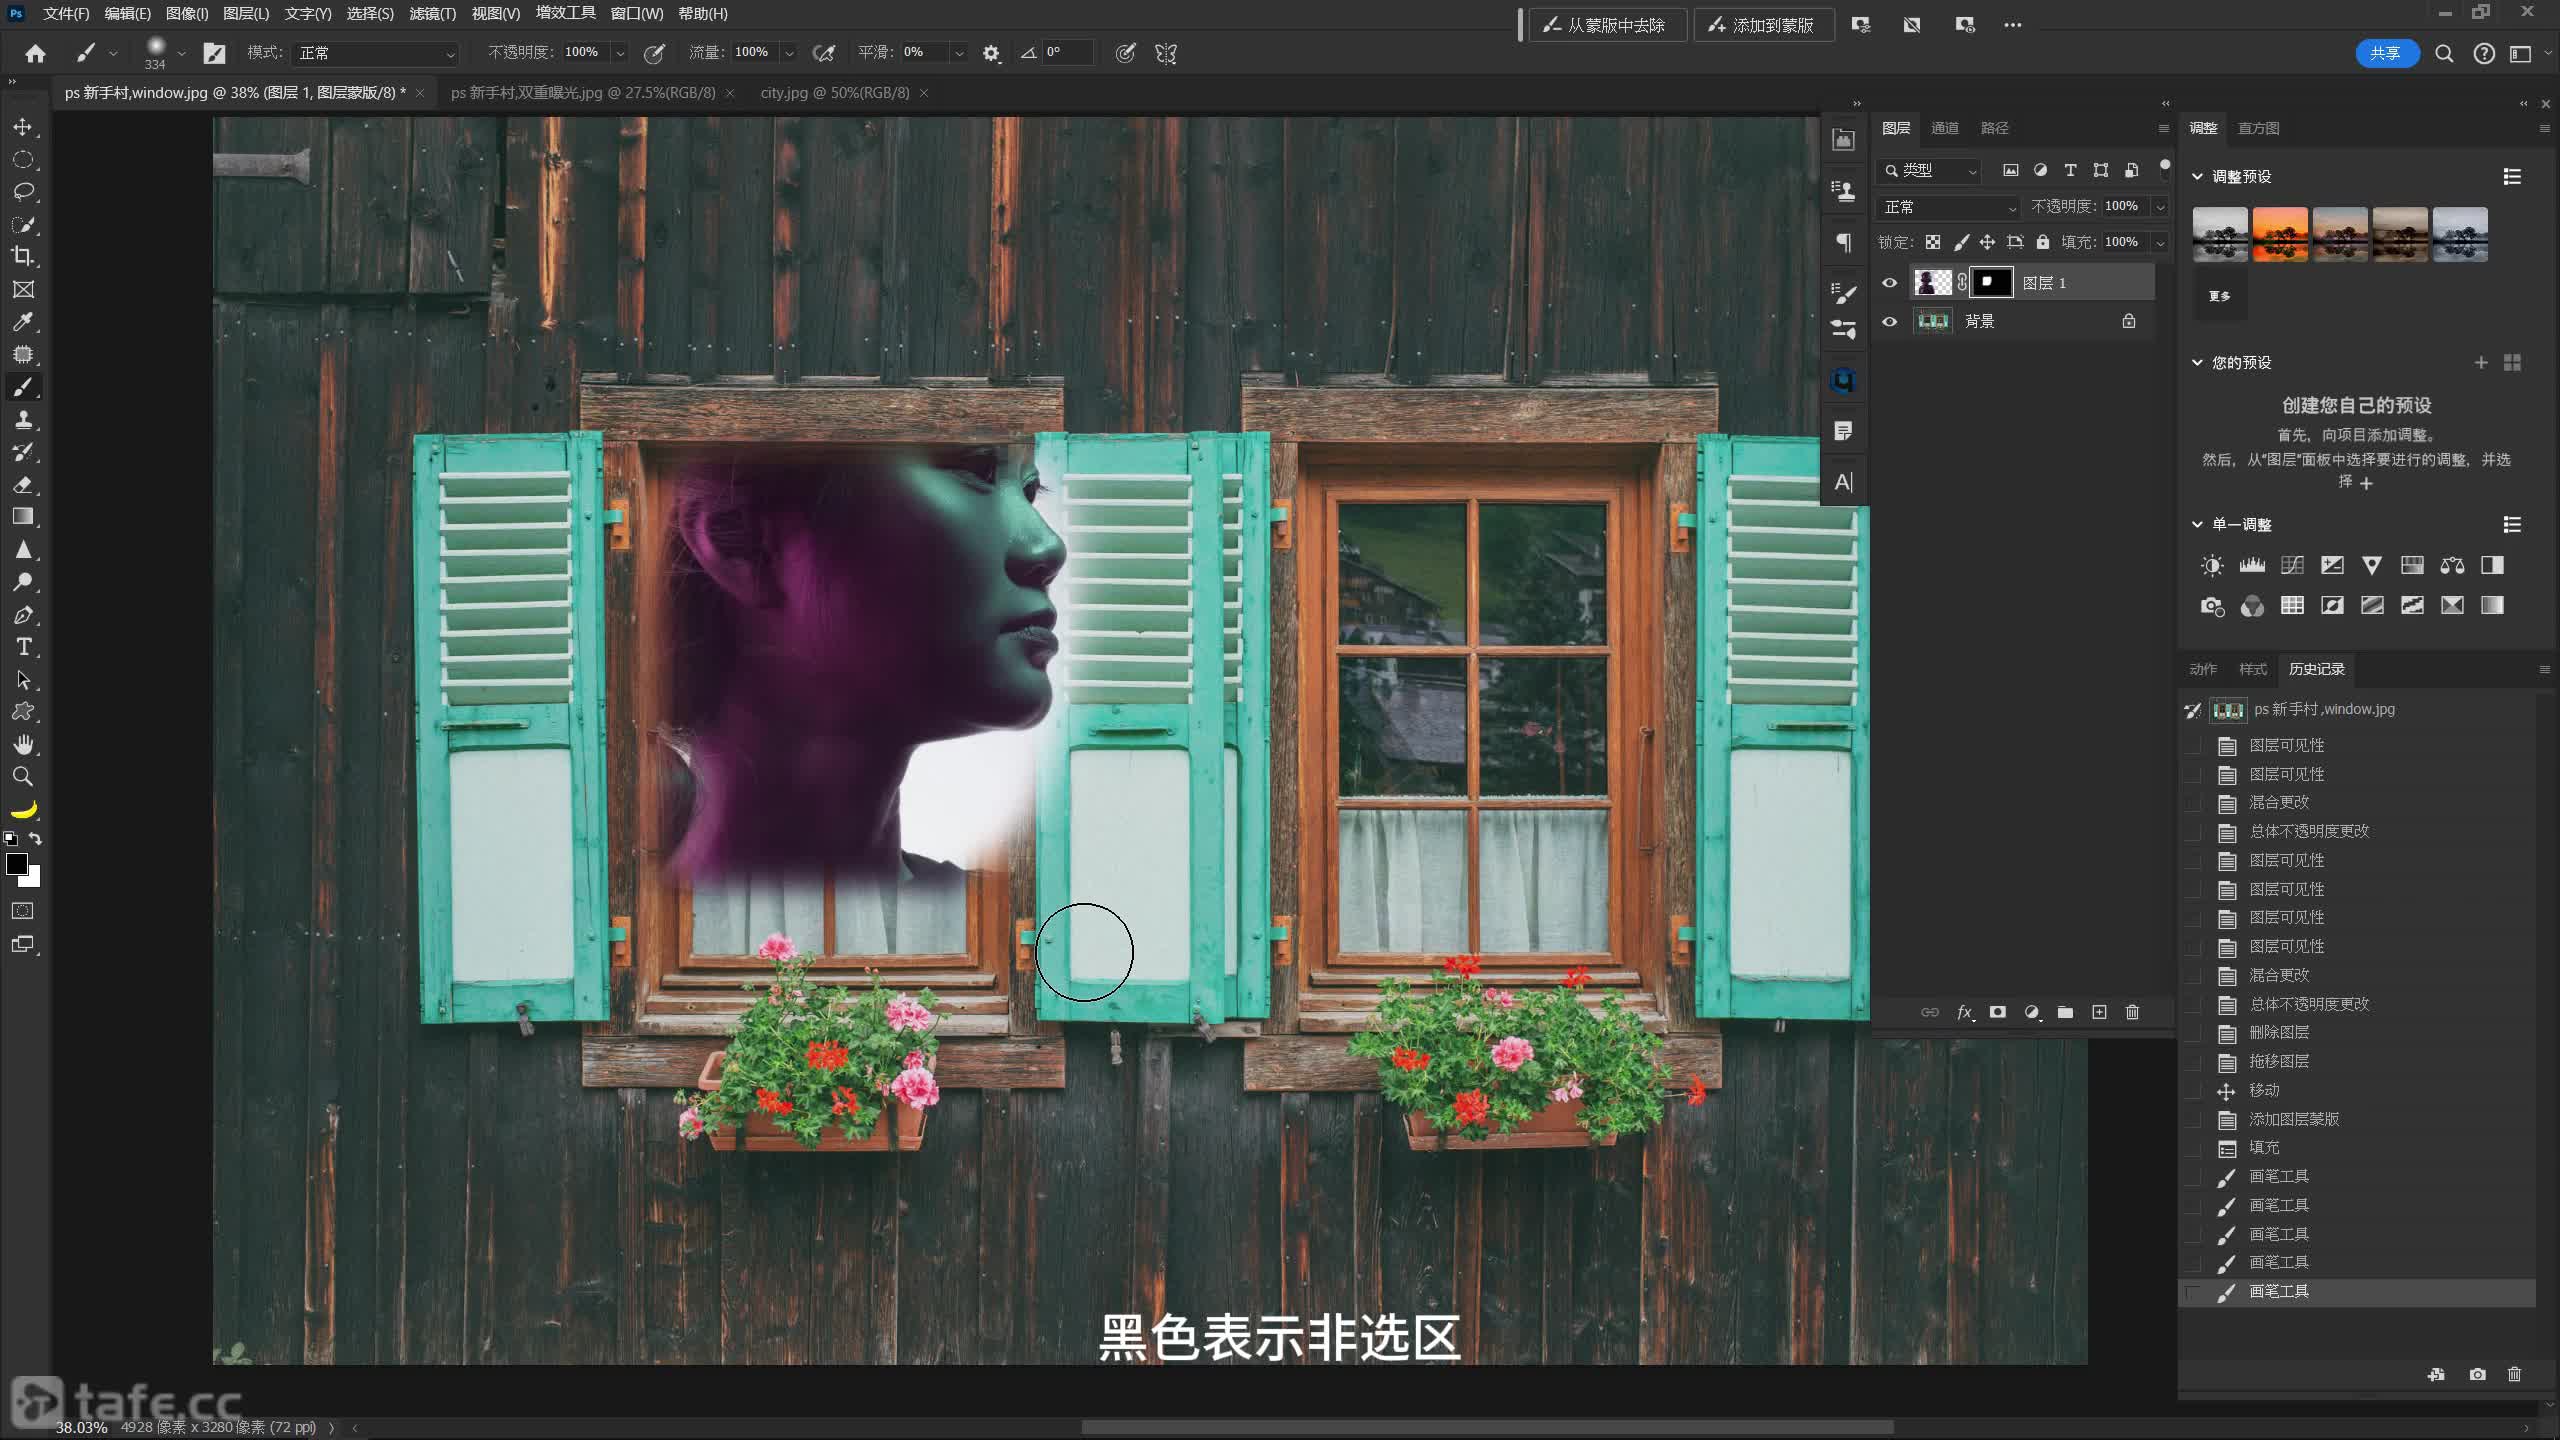Screen dimensions: 2560x1440
Task: Toggle visibility of 背景 layer
Action: point(1889,321)
